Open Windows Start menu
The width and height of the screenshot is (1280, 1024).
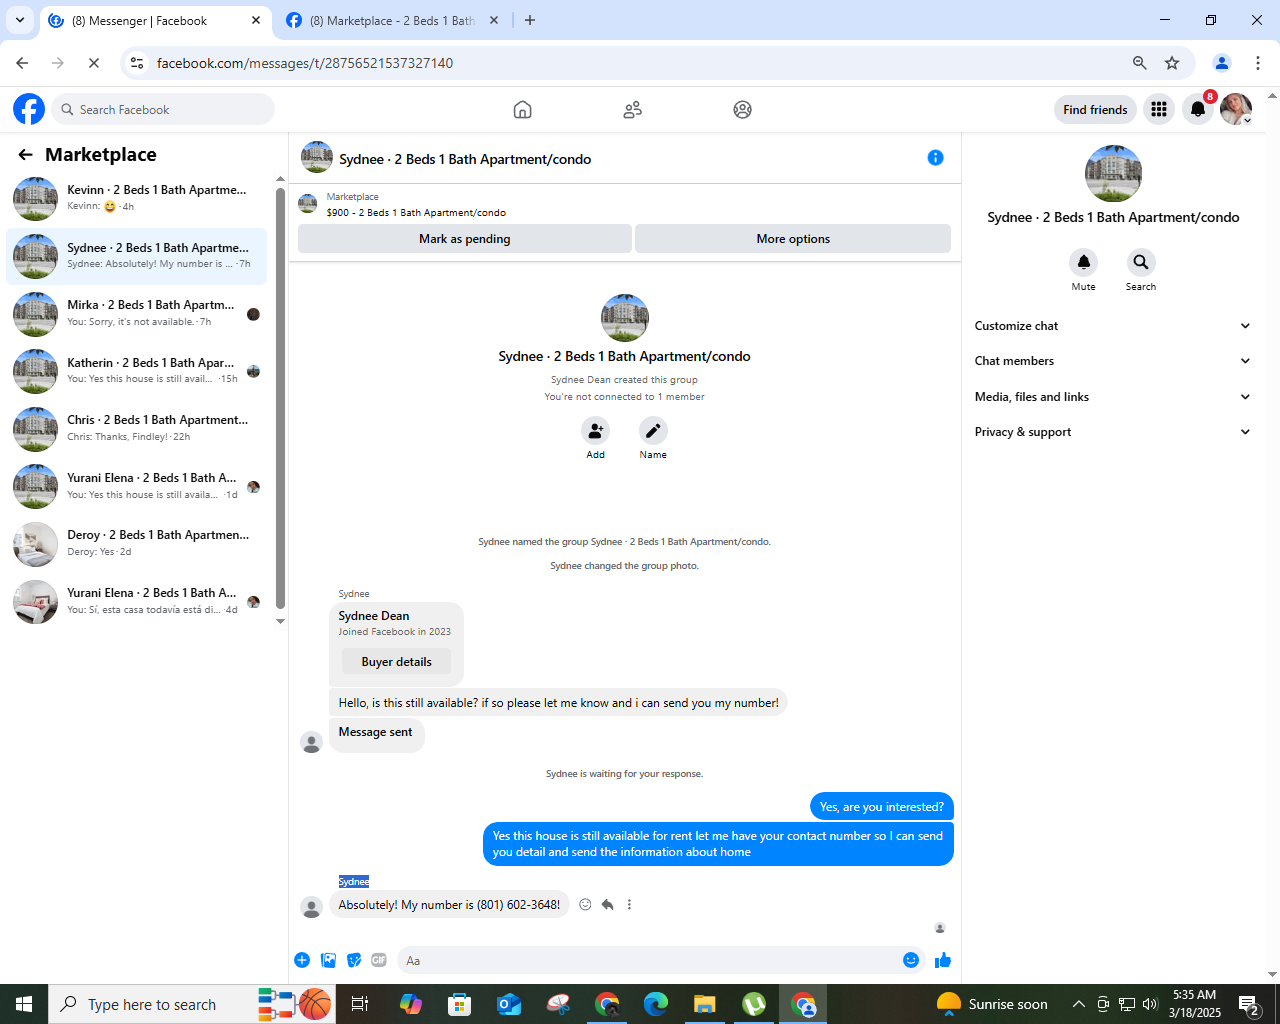coord(24,1004)
